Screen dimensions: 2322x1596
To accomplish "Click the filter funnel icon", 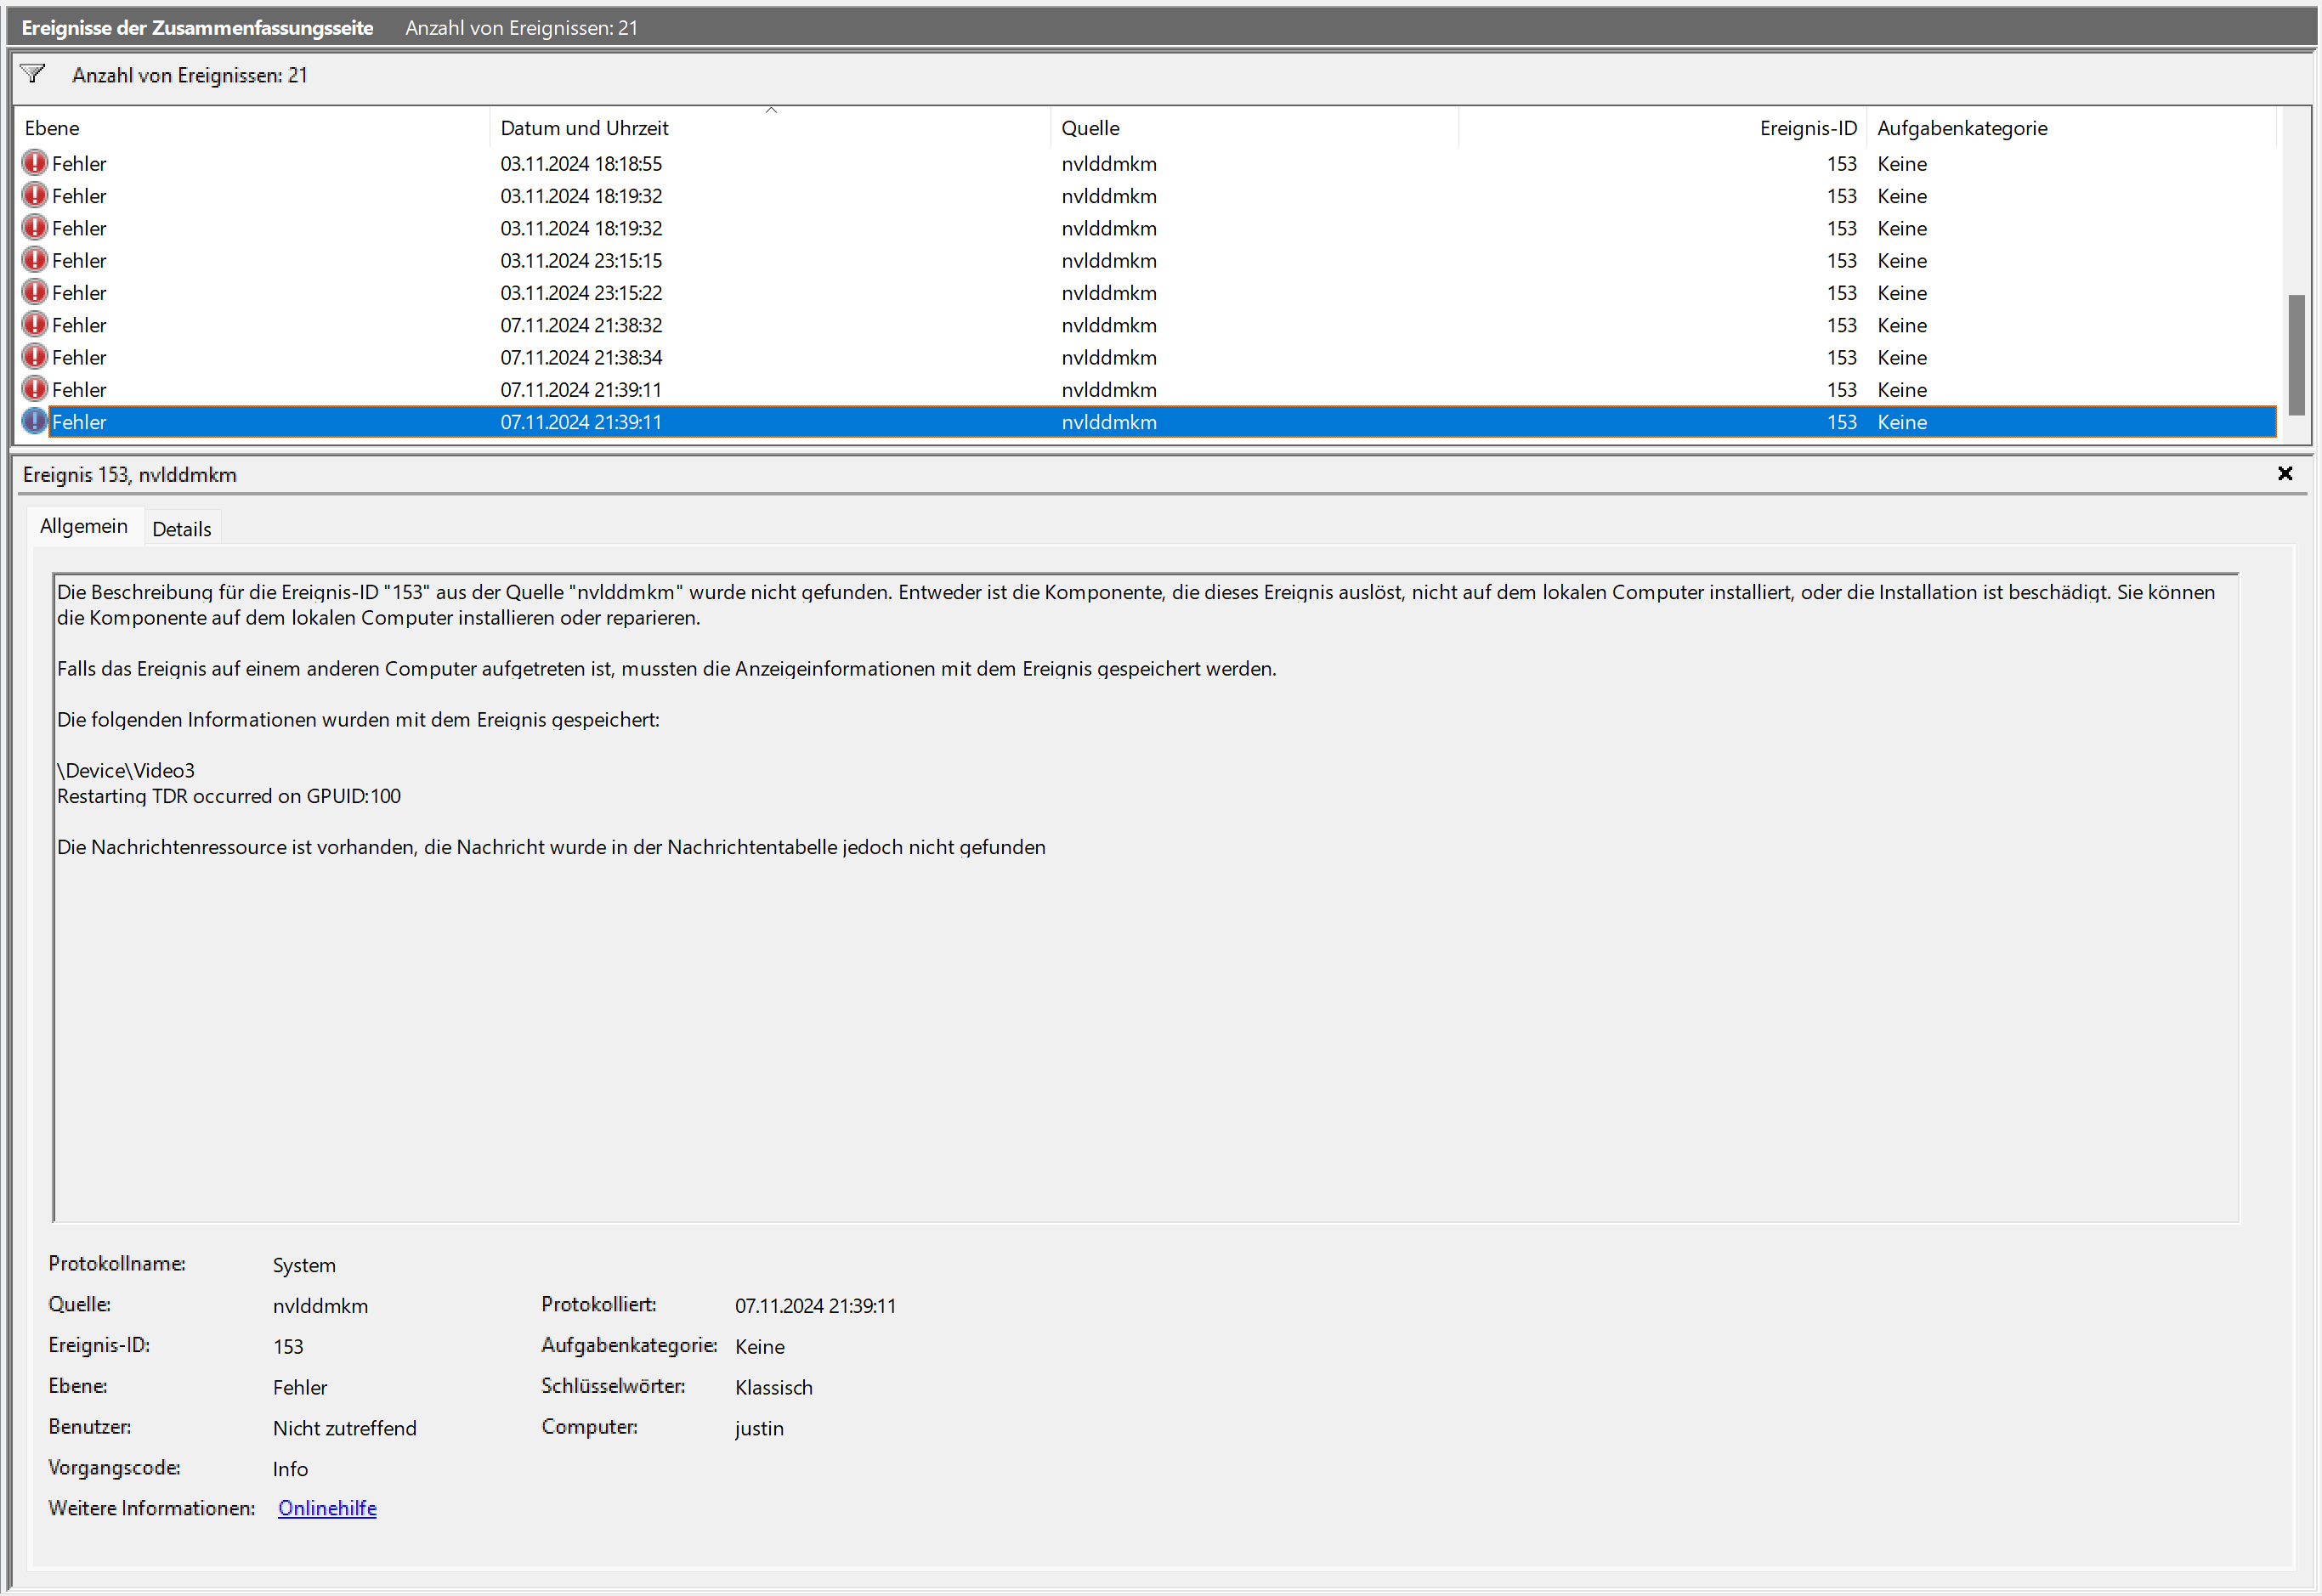I will pyautogui.click(x=33, y=74).
